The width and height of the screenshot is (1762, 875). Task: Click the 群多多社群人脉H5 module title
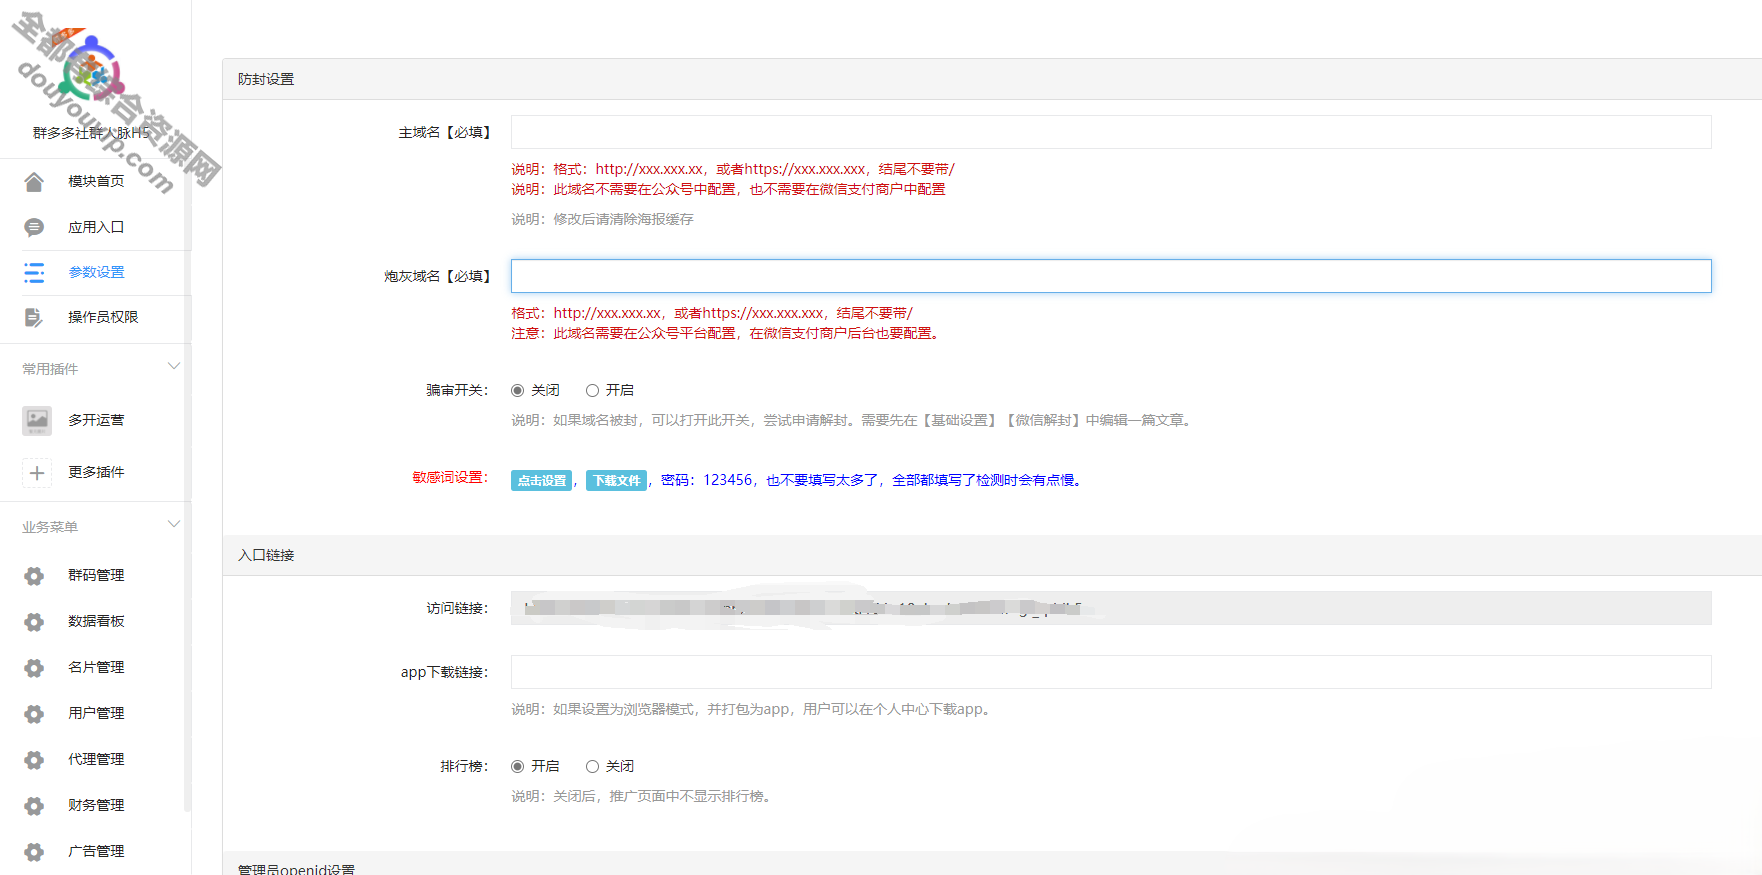click(x=91, y=133)
